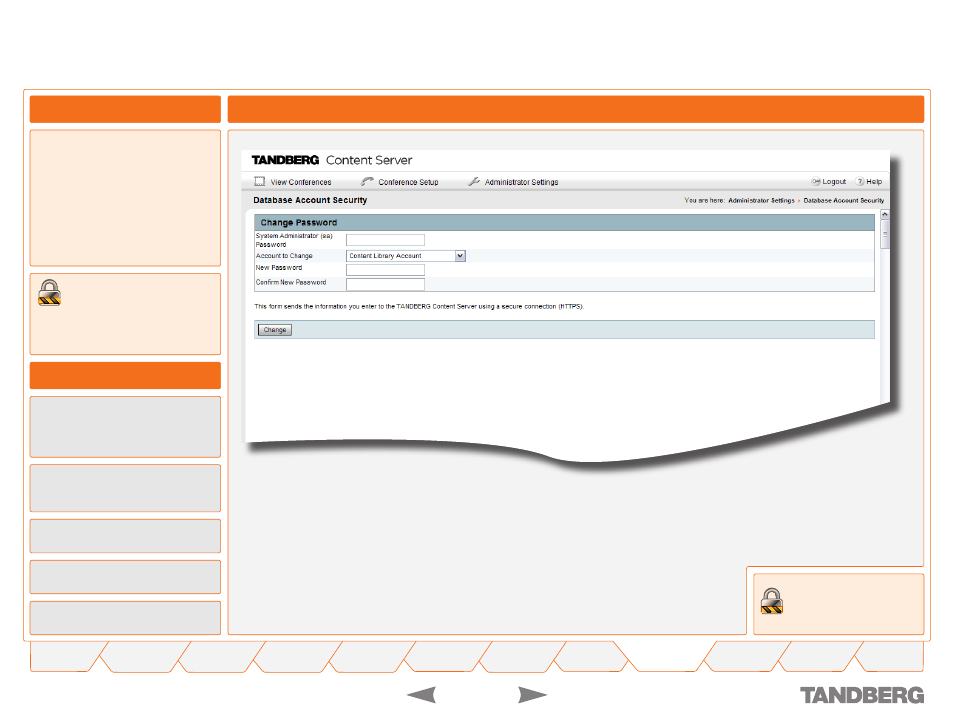Click the text about secure connection (HTTPS)

419,306
